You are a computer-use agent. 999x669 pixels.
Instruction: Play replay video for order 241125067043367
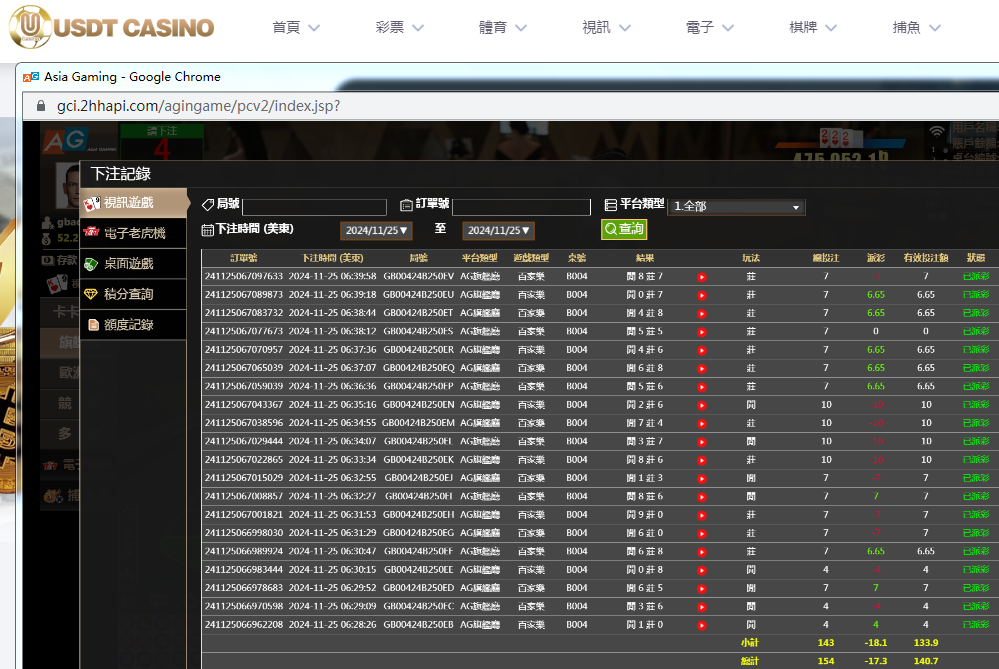701,405
